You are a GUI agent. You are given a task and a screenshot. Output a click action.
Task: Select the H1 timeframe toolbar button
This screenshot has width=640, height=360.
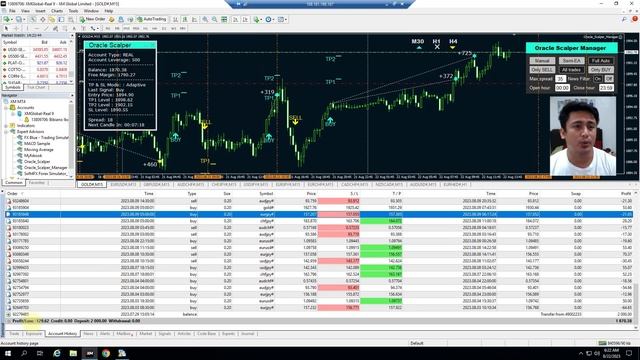pos(145,29)
